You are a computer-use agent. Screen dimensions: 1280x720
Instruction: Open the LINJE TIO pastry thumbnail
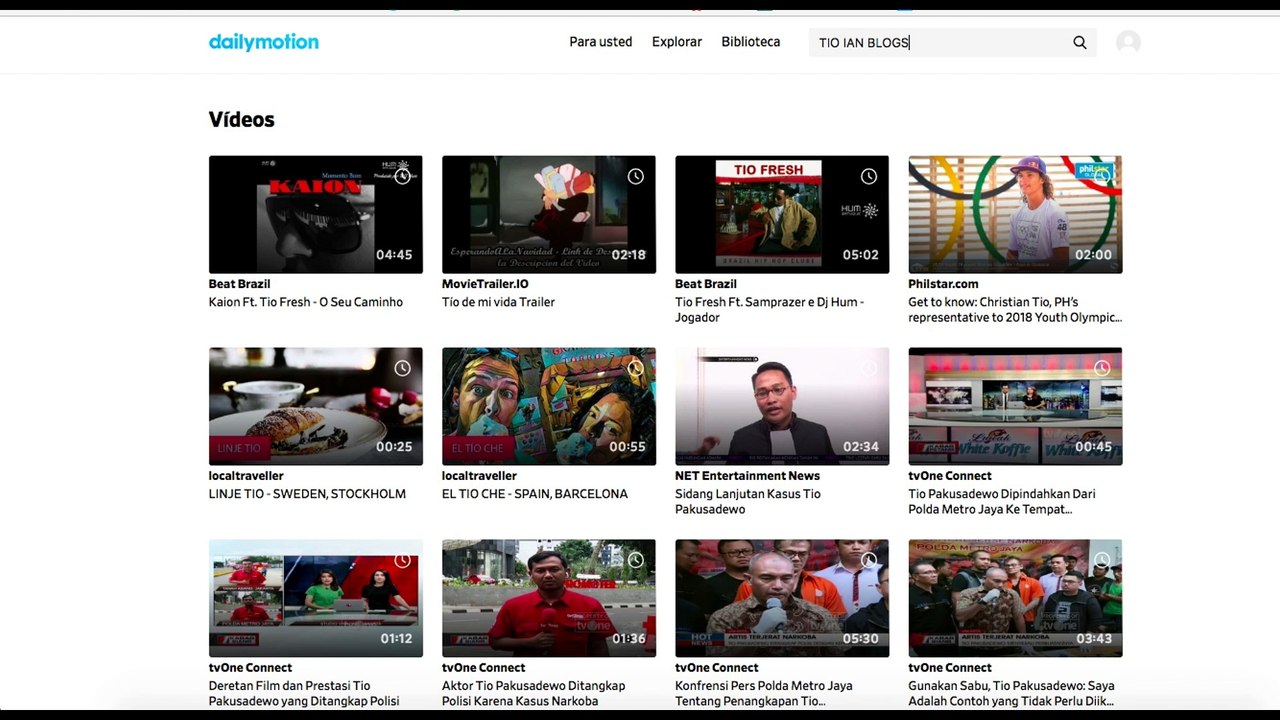coord(315,406)
